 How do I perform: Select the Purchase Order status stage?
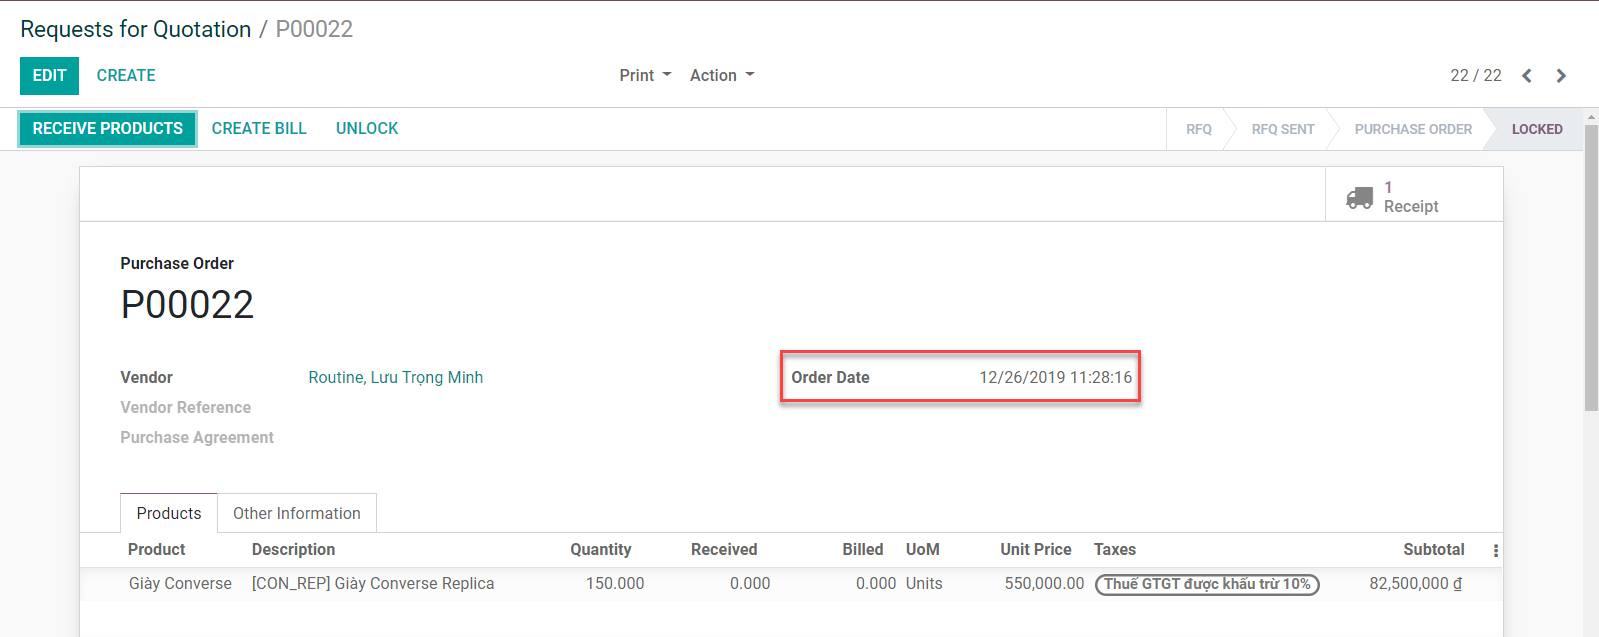point(1412,130)
